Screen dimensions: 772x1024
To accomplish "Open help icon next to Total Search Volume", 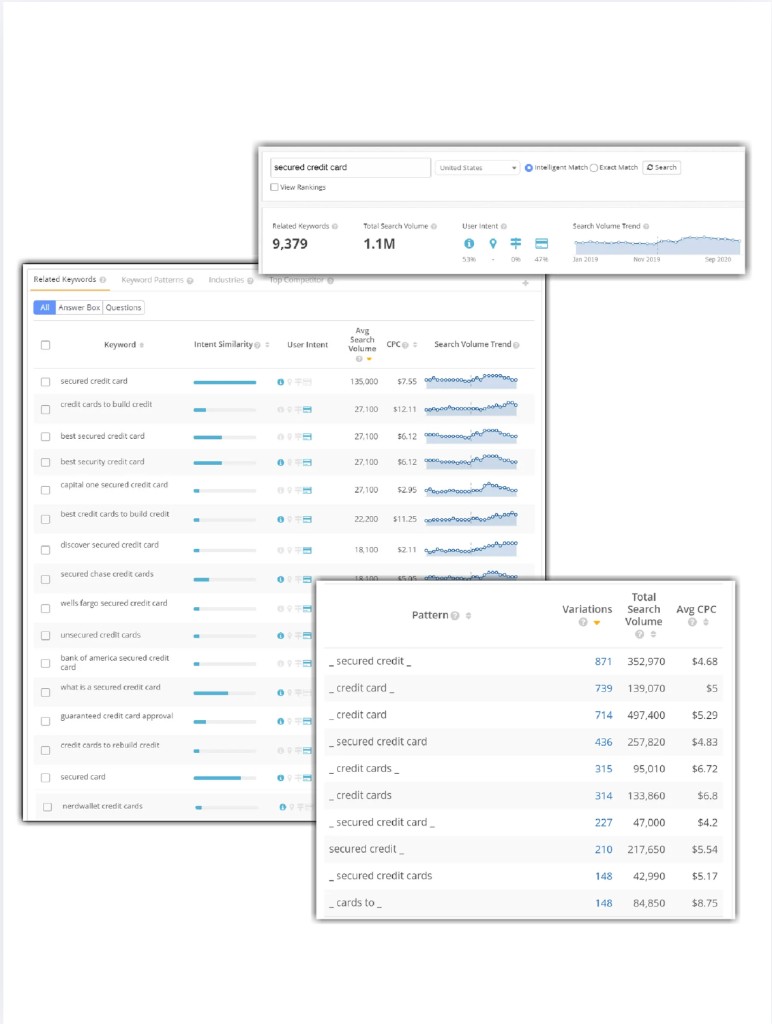I will 434,227.
